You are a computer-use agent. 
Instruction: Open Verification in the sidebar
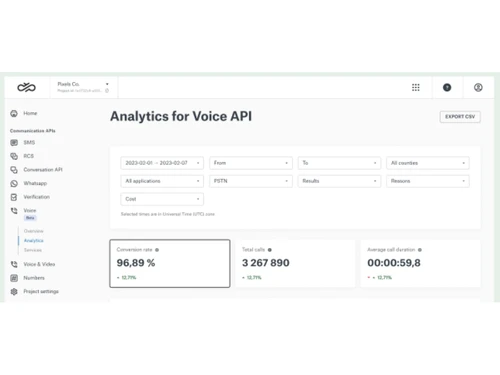pyautogui.click(x=36, y=197)
